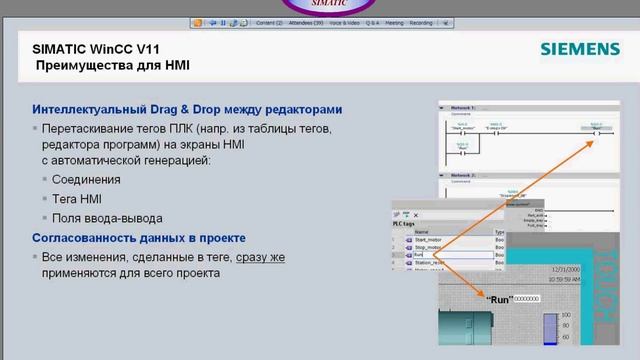
Task: Click the bullet text "Поля ввода-вывода"
Action: point(107,218)
